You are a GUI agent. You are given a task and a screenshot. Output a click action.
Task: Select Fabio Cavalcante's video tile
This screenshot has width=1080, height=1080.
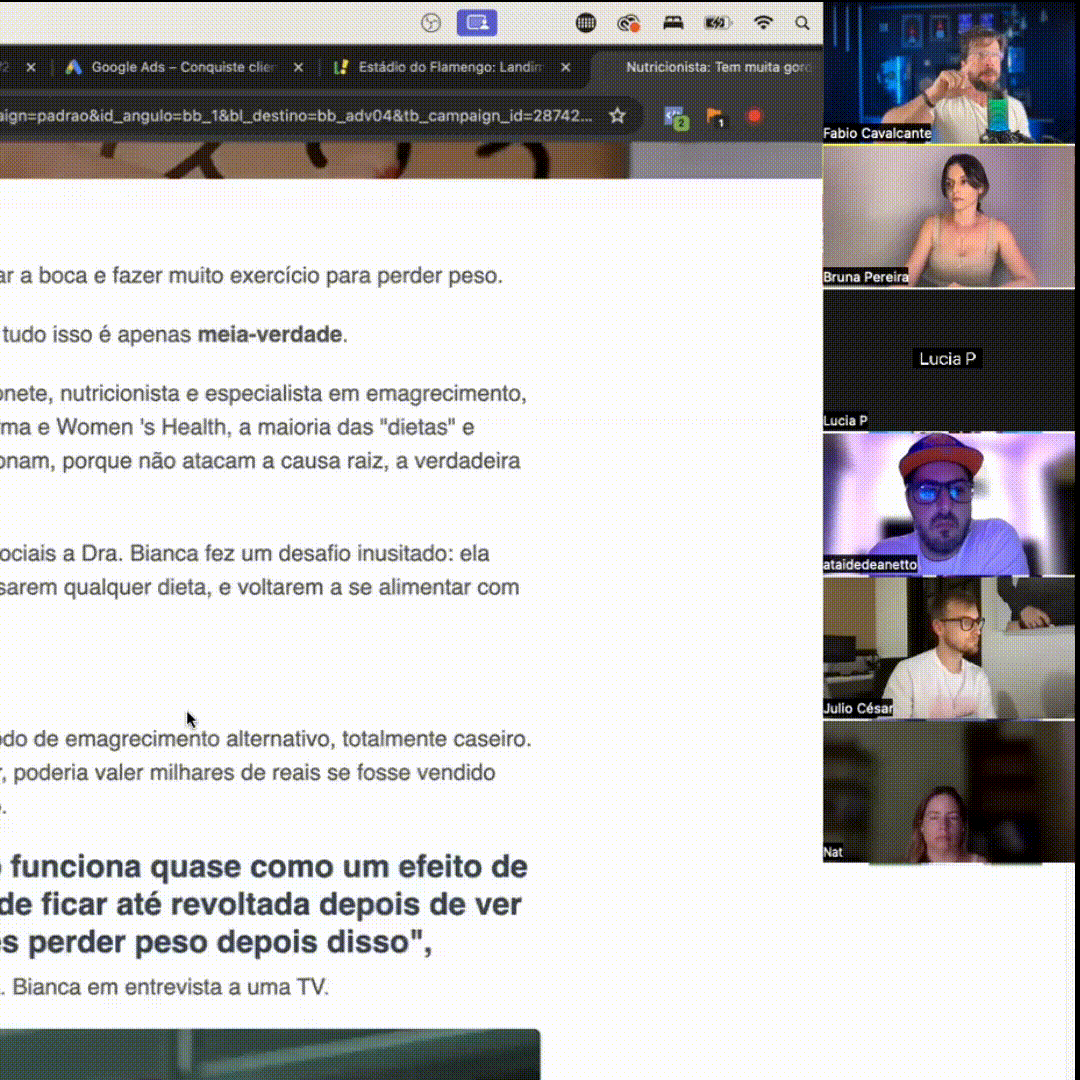coord(948,72)
